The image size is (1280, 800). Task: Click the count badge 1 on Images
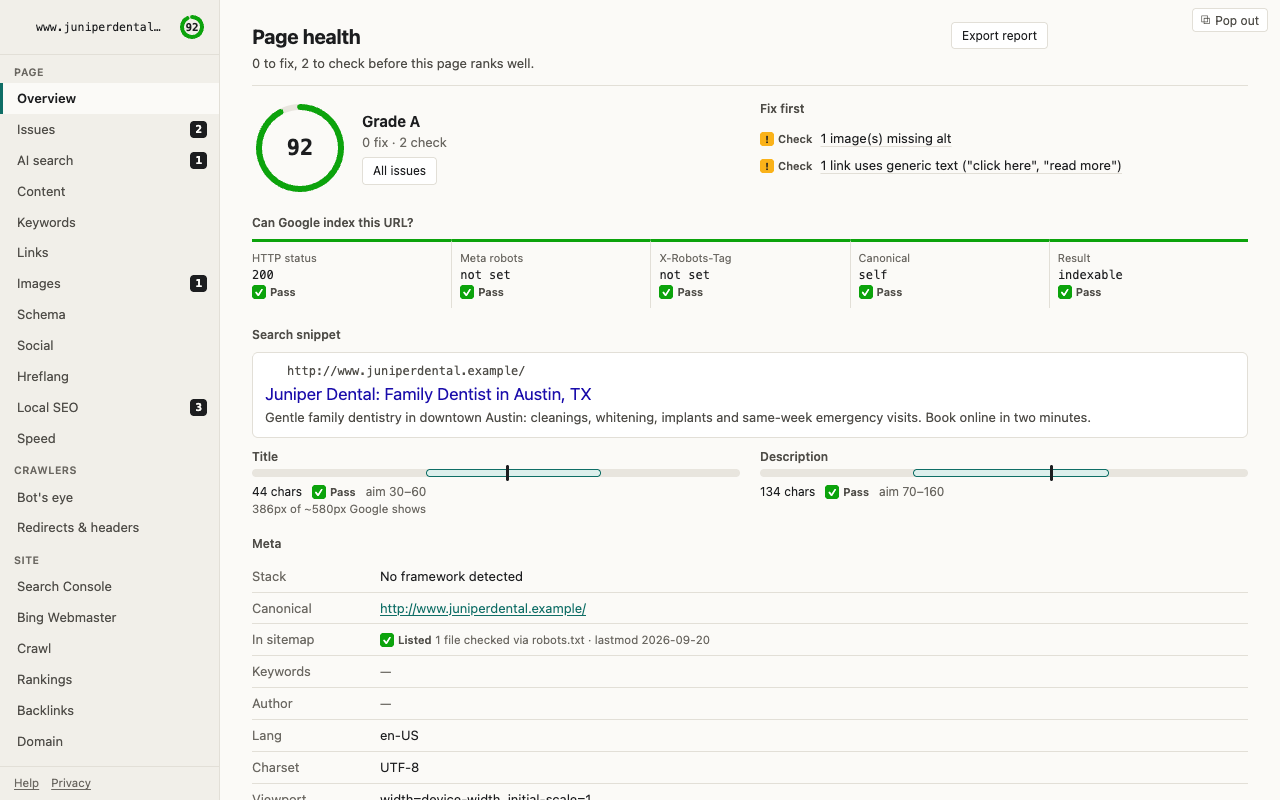(199, 284)
